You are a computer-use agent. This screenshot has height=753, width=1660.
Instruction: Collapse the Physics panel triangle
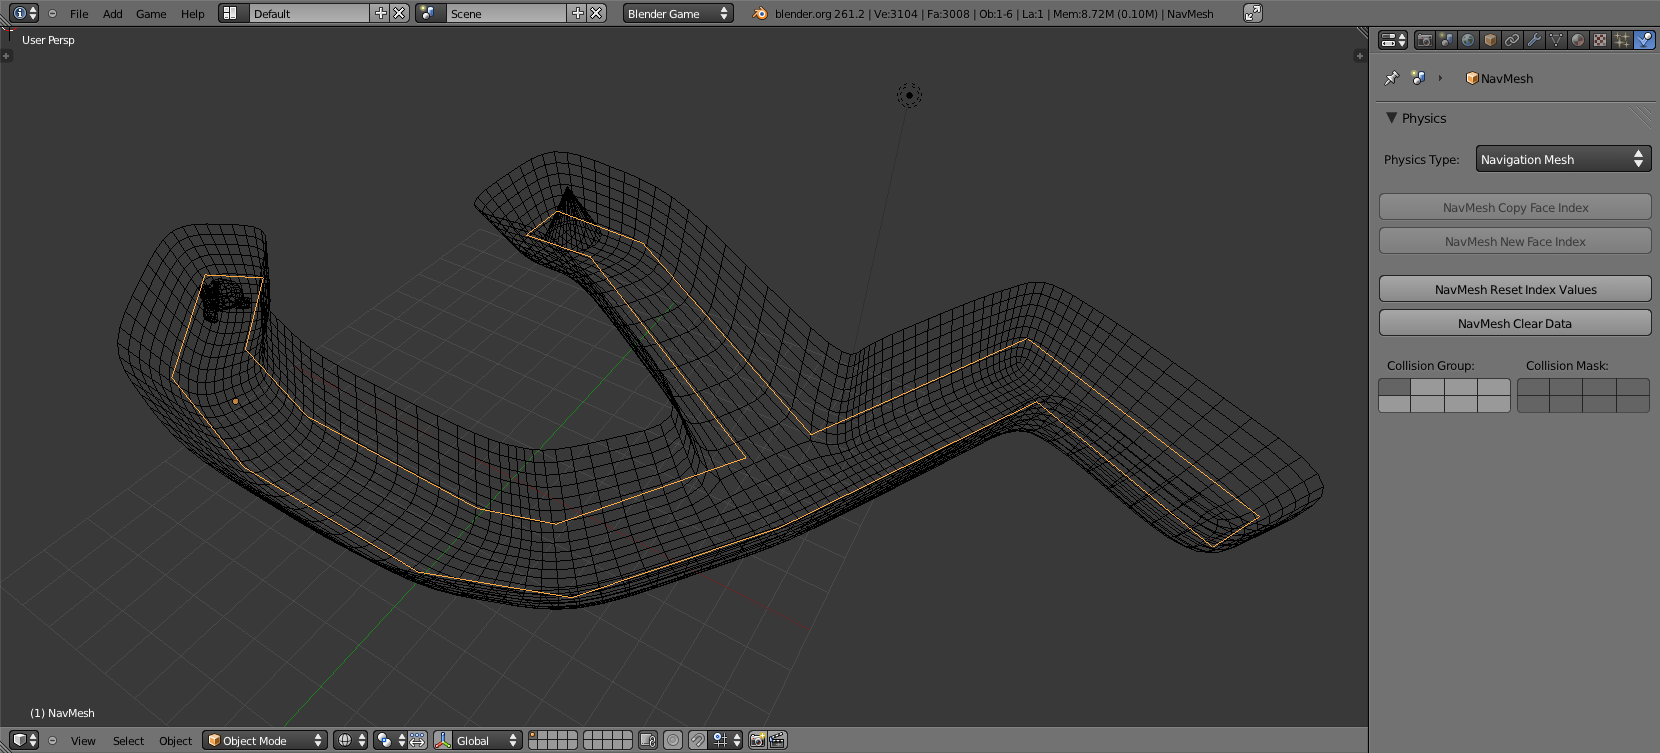1391,118
